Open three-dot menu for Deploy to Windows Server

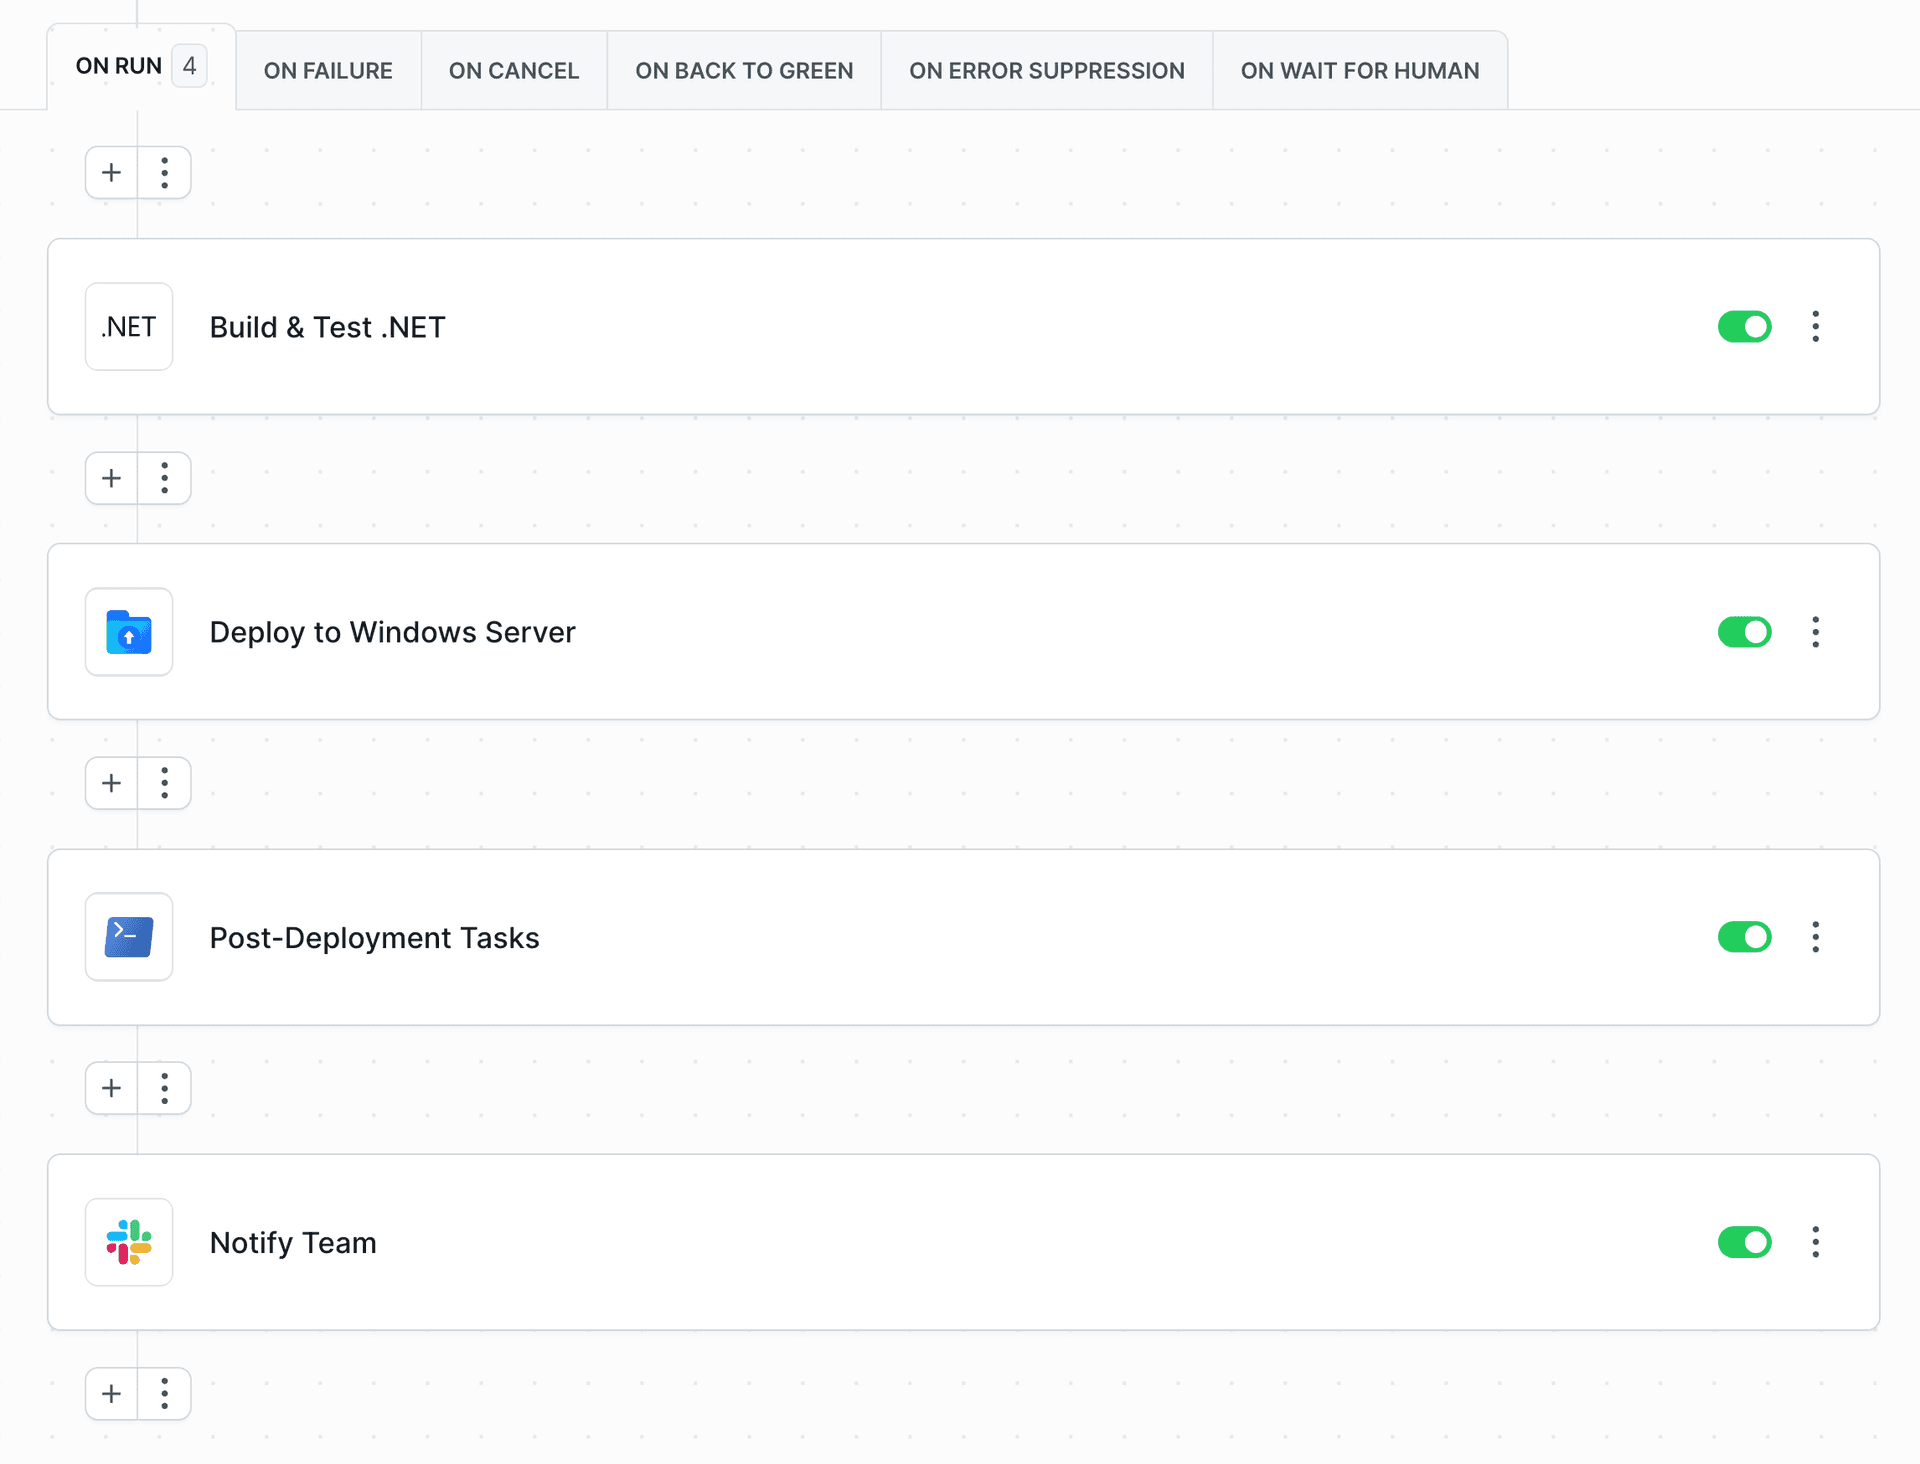[1816, 632]
